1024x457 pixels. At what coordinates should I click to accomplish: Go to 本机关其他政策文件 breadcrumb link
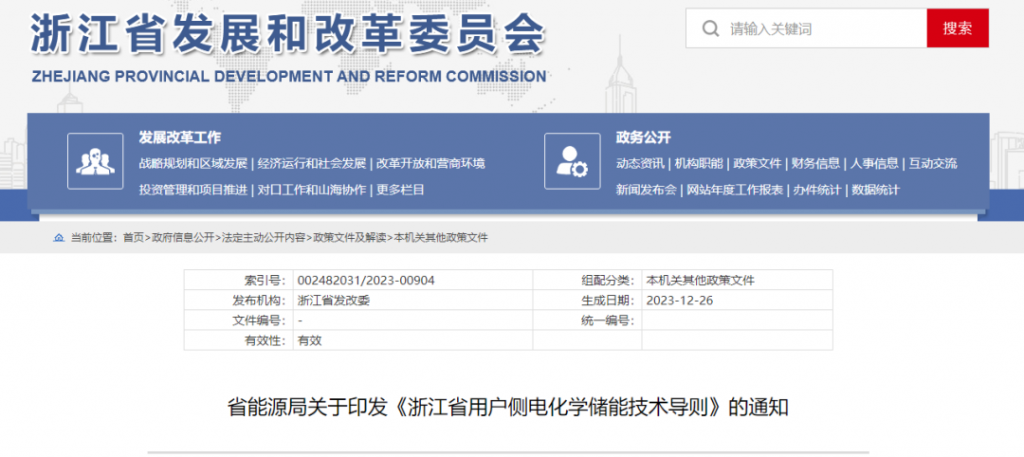tap(441, 238)
